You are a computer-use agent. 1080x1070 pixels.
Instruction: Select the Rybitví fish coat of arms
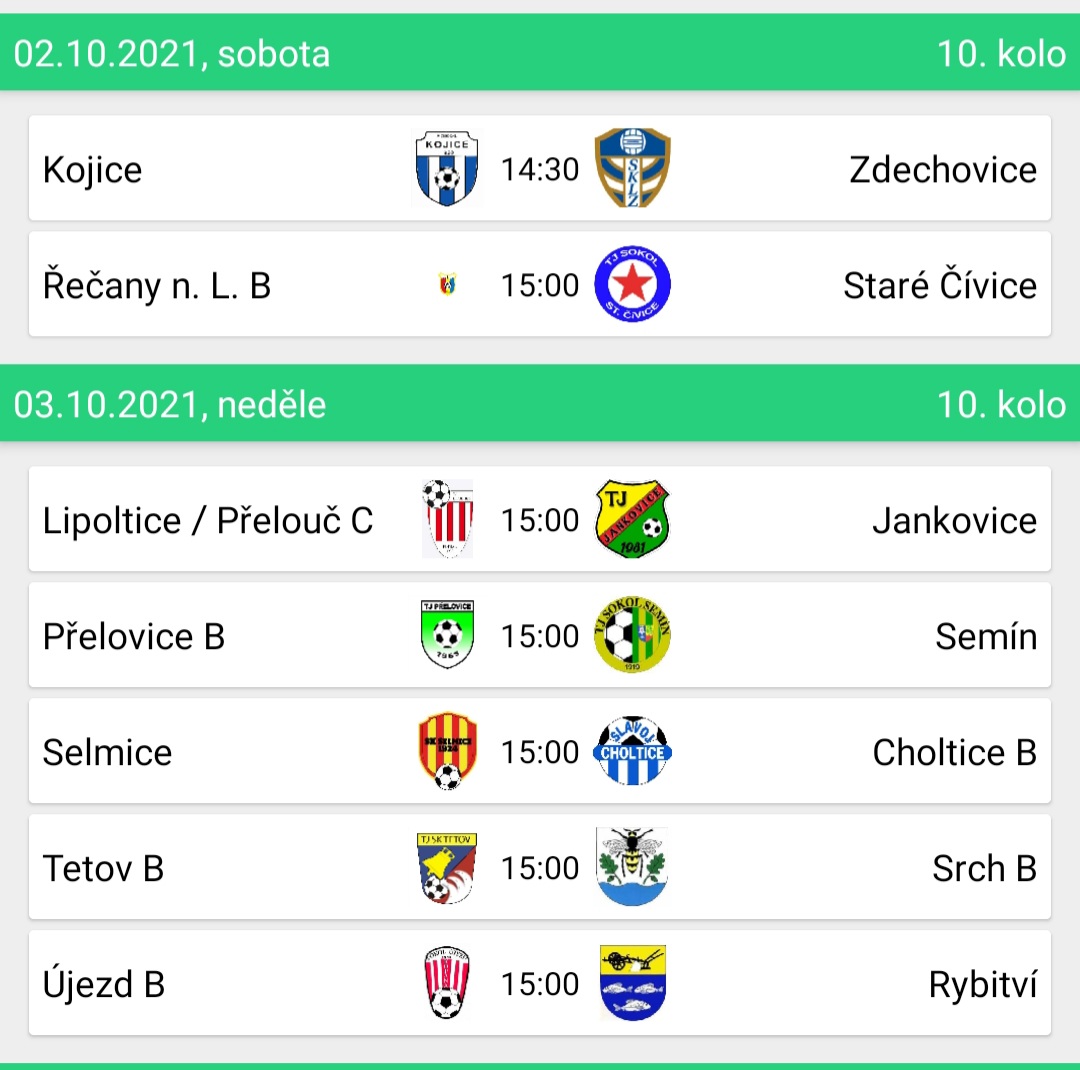click(632, 982)
